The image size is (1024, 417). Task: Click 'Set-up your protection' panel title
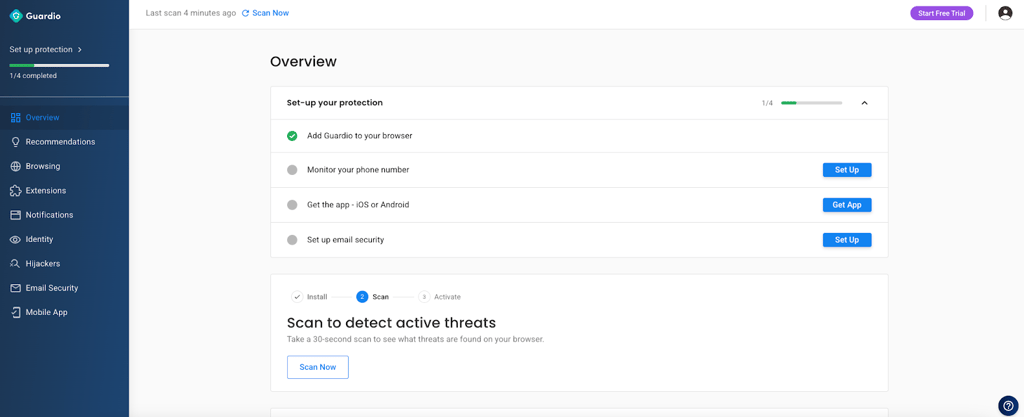tap(334, 102)
